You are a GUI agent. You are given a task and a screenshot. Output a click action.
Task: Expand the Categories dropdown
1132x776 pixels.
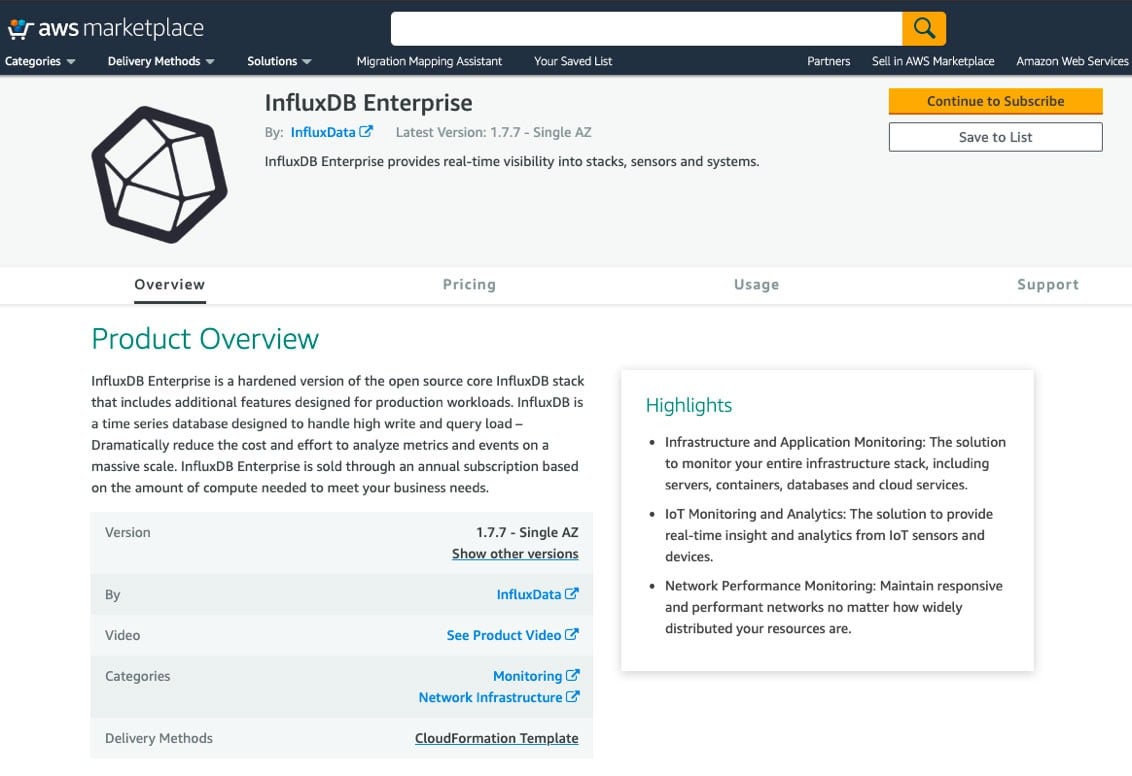[40, 61]
